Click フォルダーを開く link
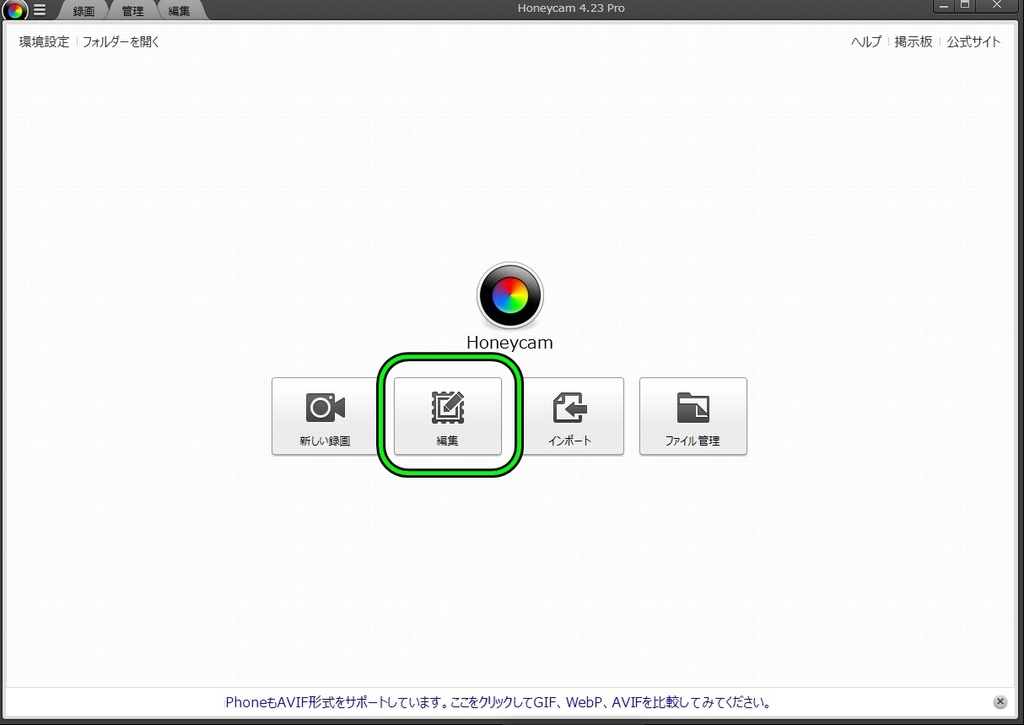The image size is (1024, 725). click(121, 42)
